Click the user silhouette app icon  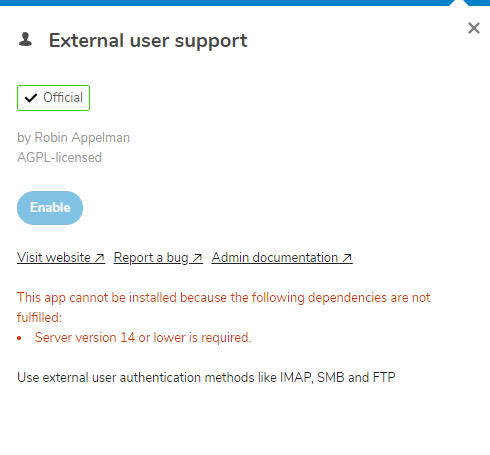click(25, 39)
